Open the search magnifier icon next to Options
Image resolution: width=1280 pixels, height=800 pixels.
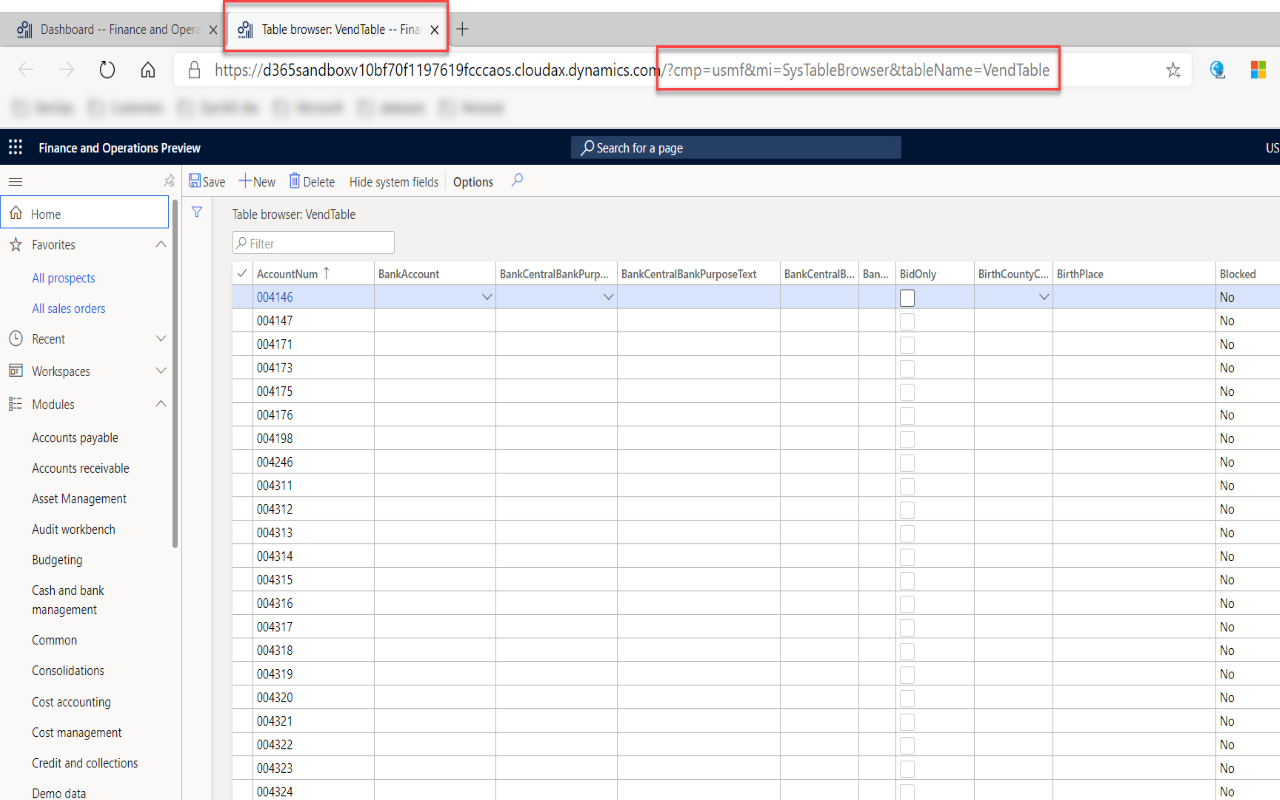pos(517,182)
